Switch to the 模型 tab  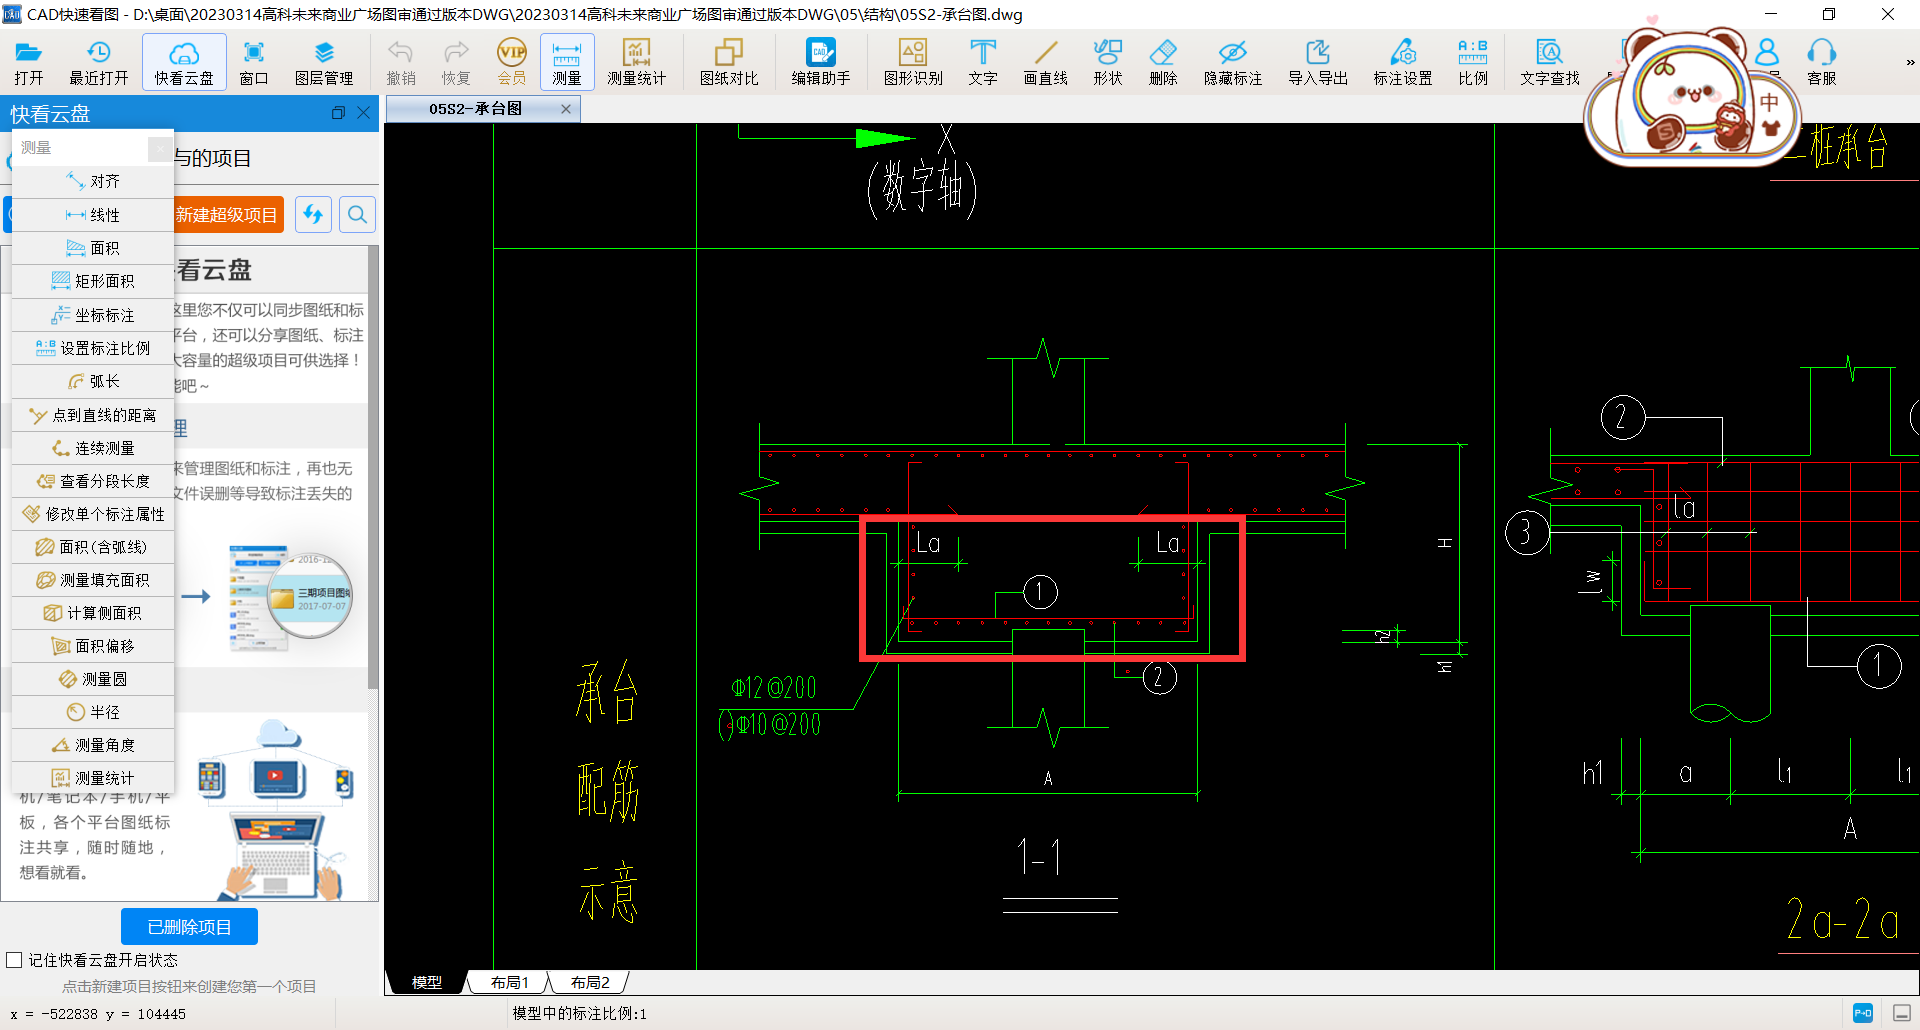coord(427,983)
